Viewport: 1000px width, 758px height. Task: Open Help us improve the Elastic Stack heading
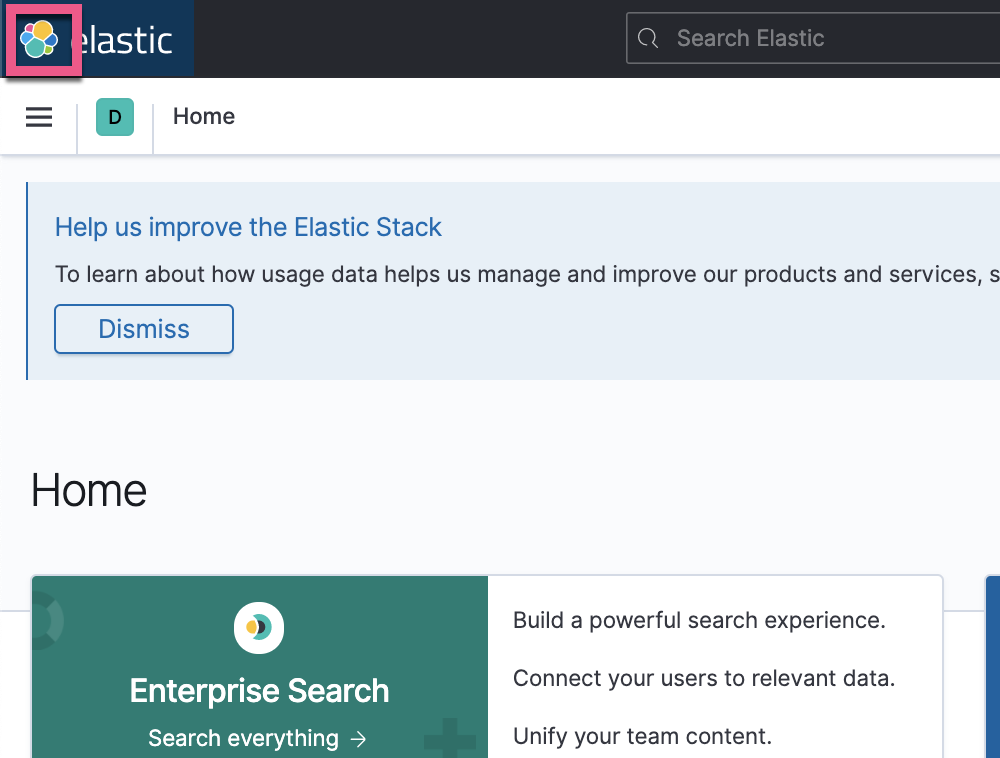(x=248, y=227)
